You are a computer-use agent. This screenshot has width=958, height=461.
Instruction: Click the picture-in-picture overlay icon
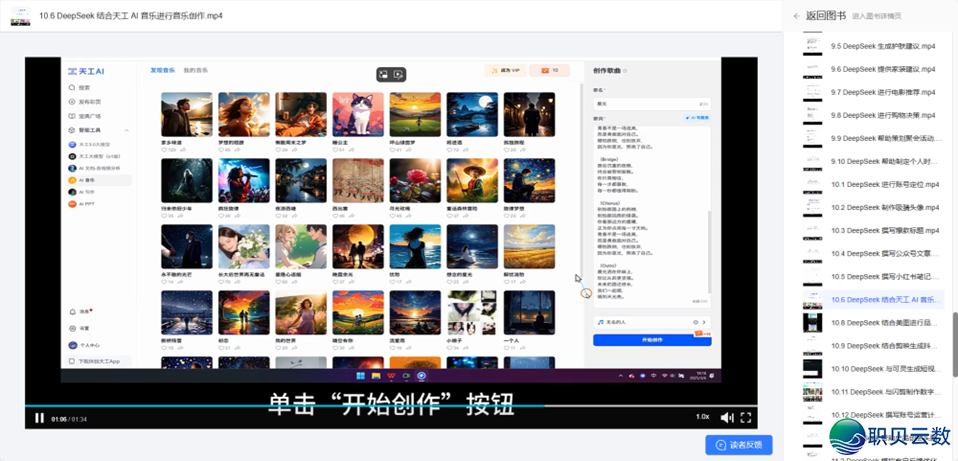(384, 74)
